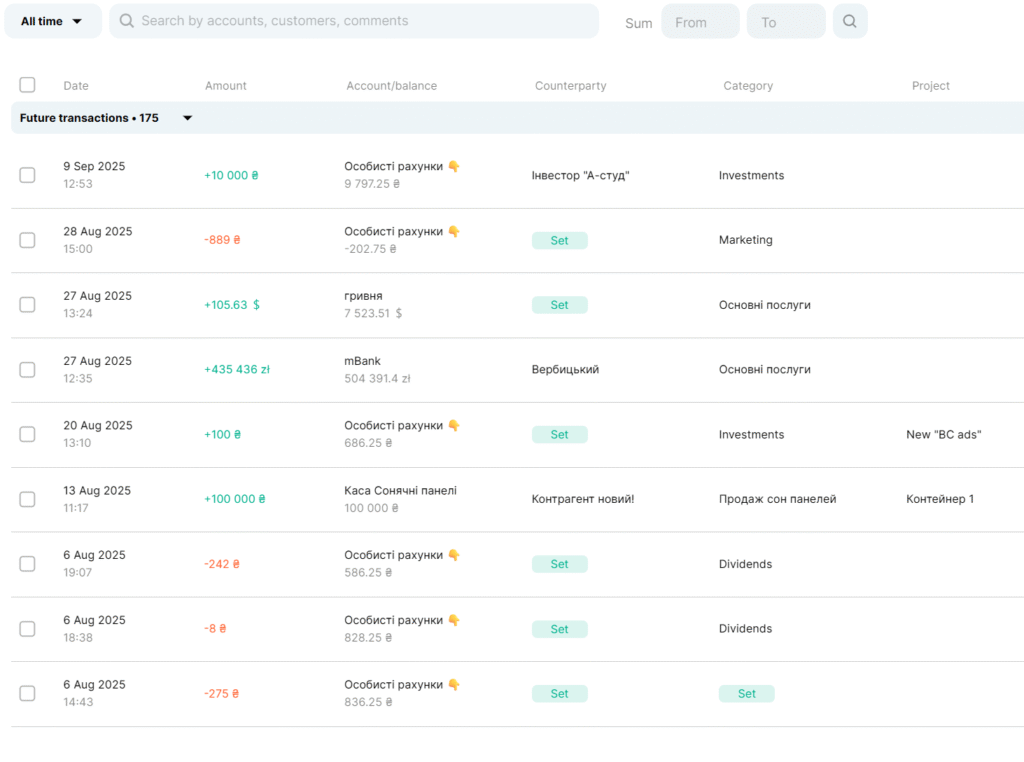Toggle the select-all checkbox in header
This screenshot has height=762, width=1024.
tap(27, 85)
